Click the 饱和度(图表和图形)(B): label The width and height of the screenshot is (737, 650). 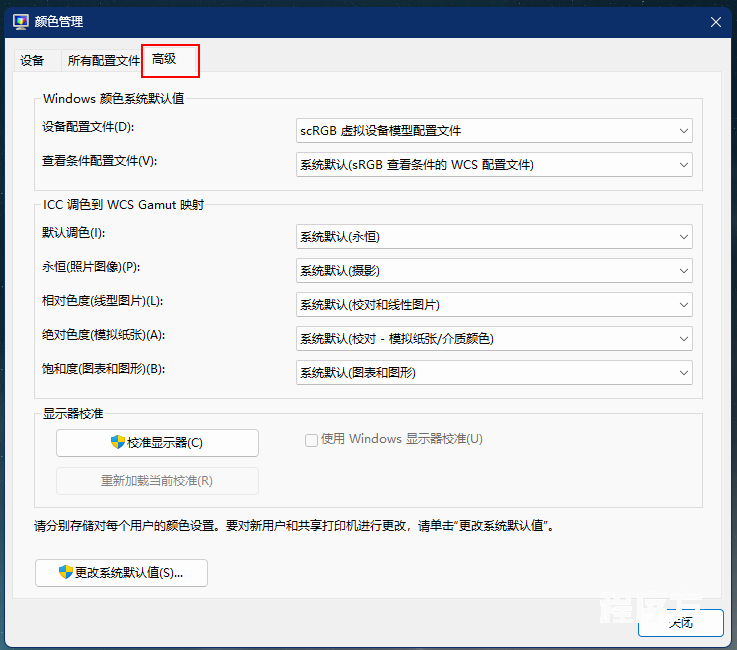[x=103, y=369]
